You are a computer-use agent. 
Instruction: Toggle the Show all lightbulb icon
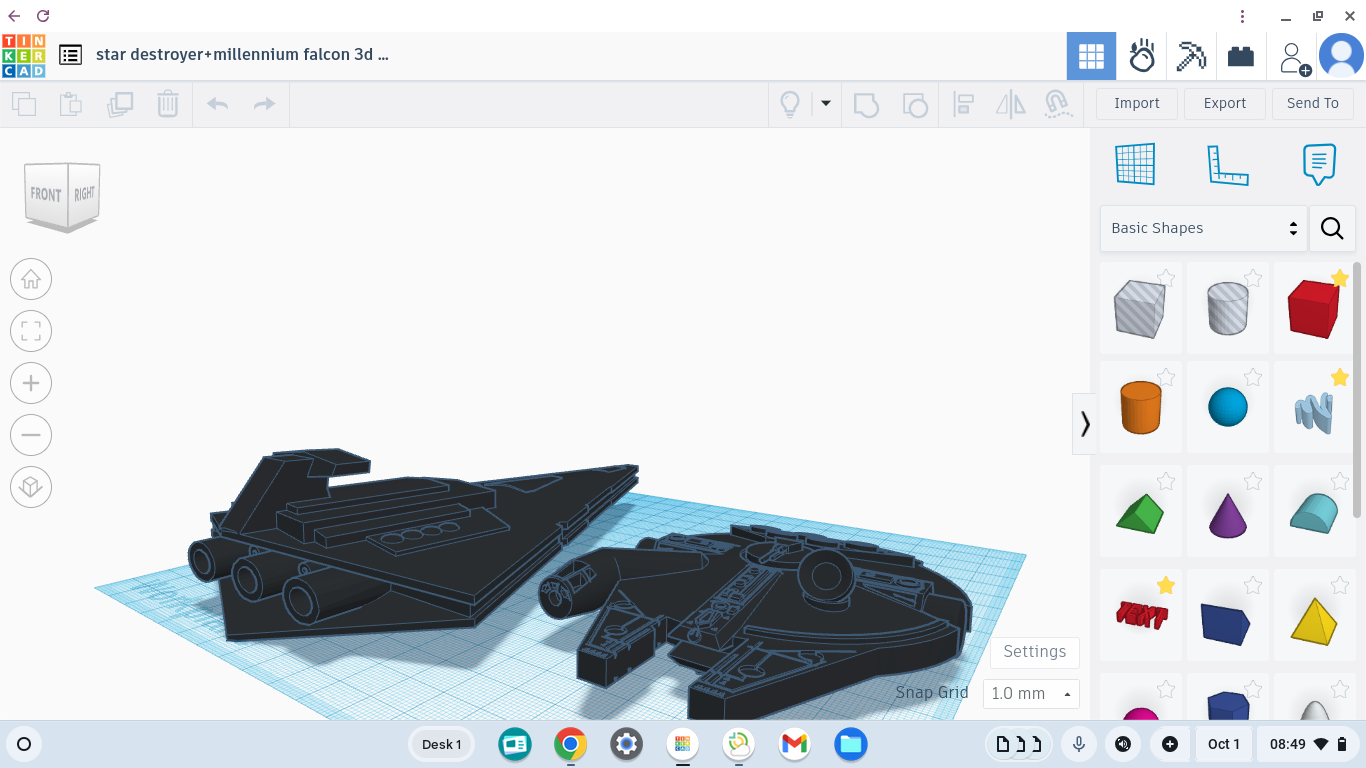pos(790,104)
